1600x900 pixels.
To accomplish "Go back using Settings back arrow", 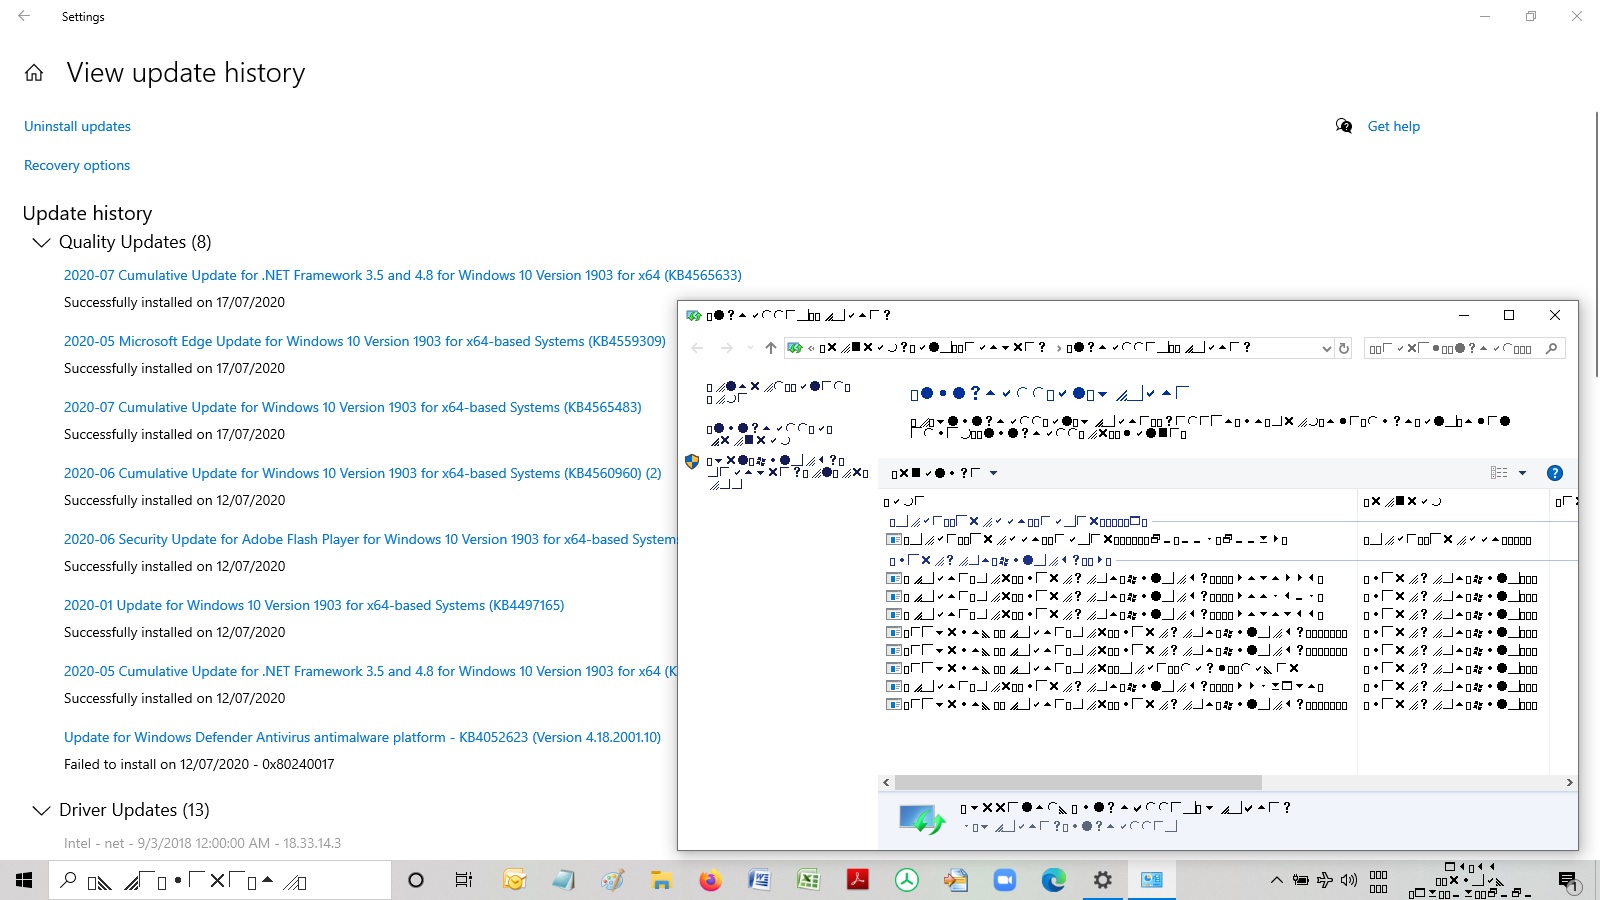I will point(24,16).
